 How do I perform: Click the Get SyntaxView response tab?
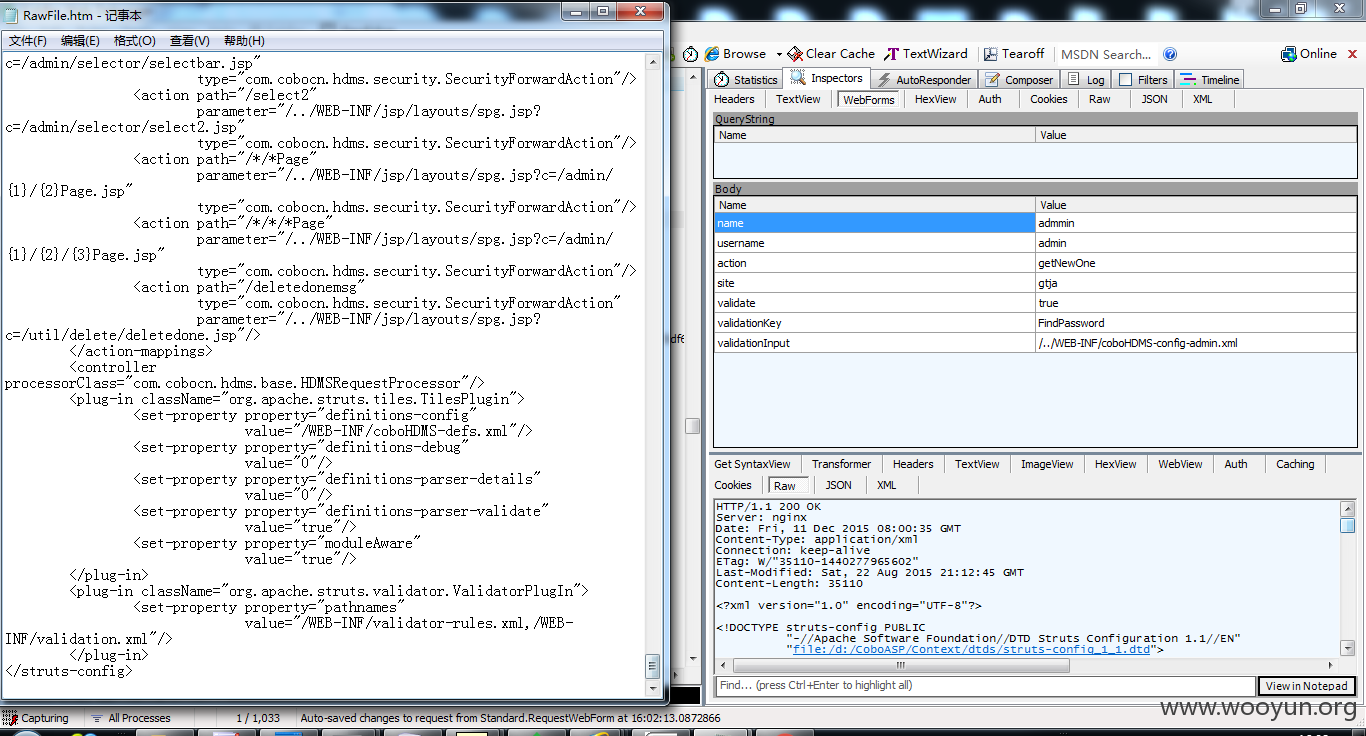752,464
